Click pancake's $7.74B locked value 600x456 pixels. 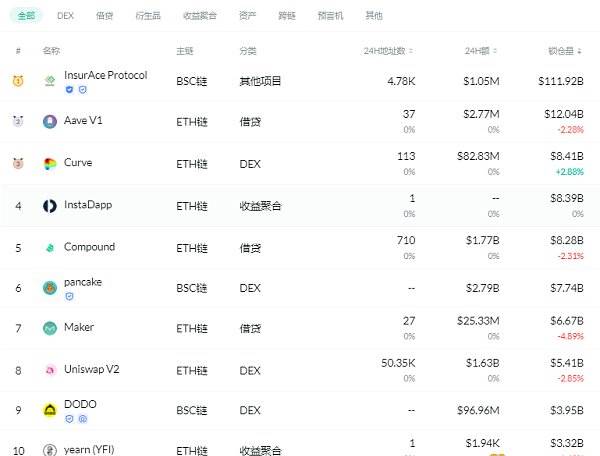coord(567,288)
